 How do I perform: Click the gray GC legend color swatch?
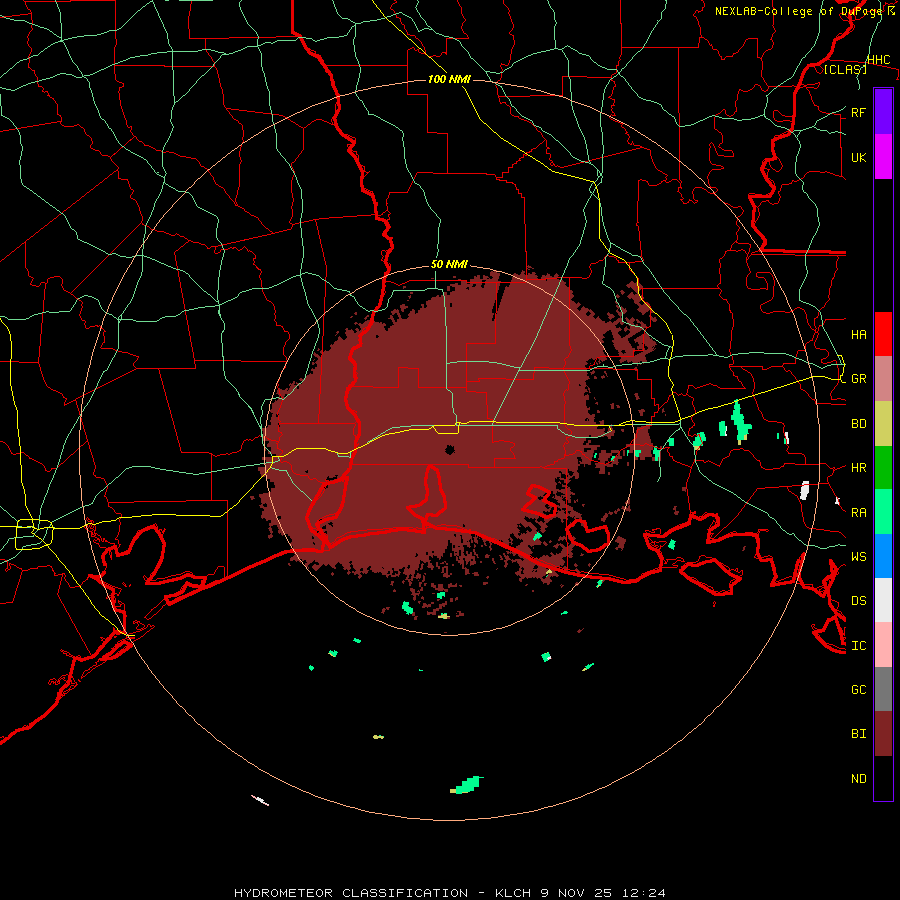883,689
